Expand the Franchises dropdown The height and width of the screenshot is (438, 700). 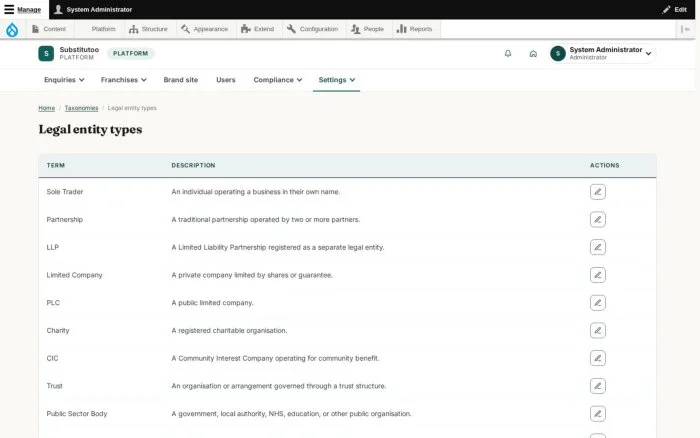coord(124,80)
